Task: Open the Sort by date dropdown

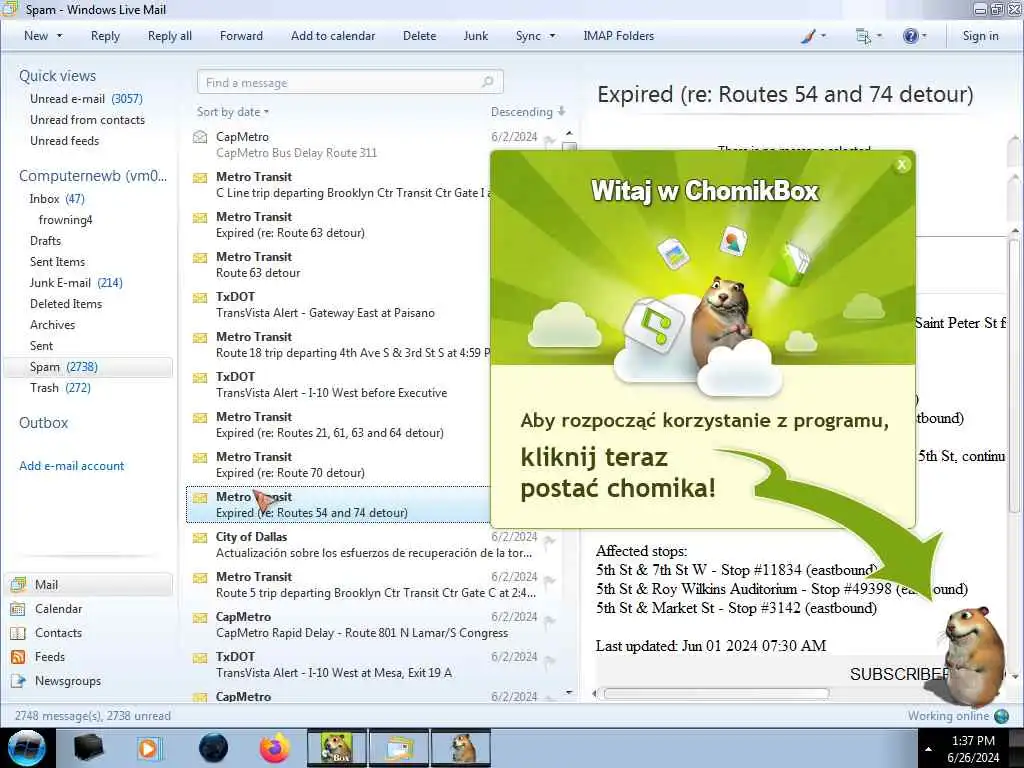Action: (x=233, y=112)
